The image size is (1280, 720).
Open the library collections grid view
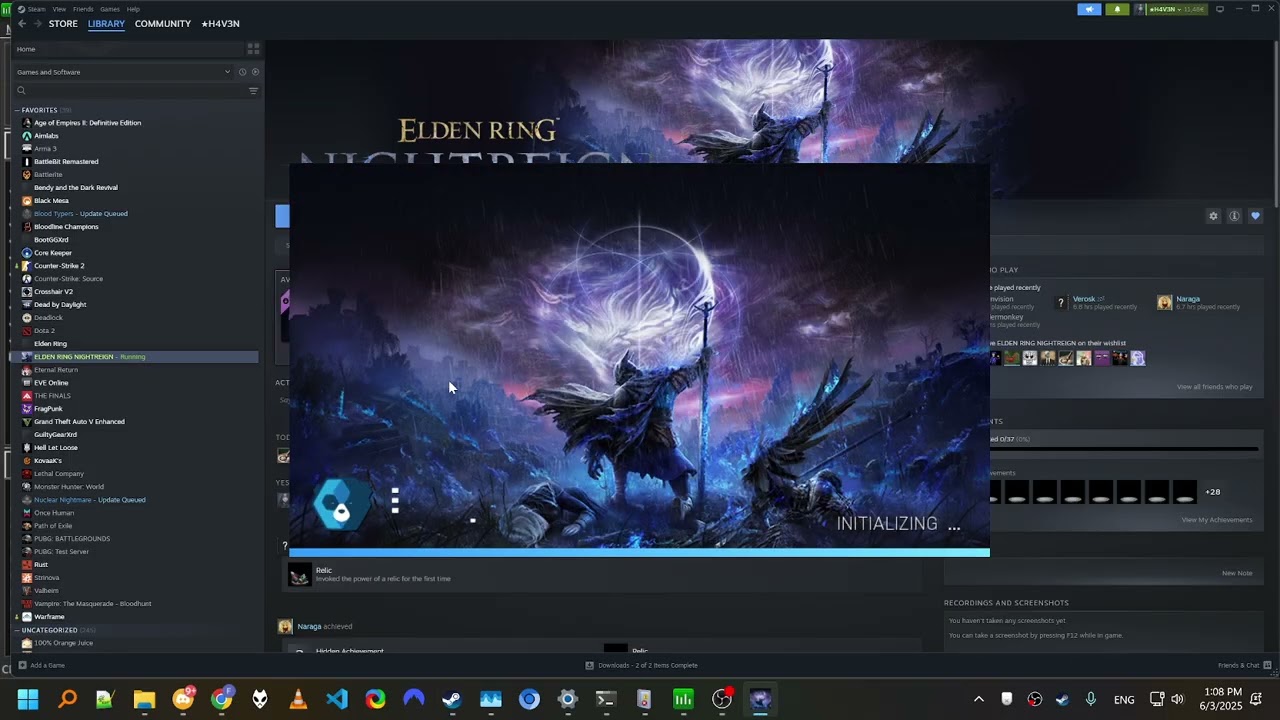pyautogui.click(x=253, y=48)
